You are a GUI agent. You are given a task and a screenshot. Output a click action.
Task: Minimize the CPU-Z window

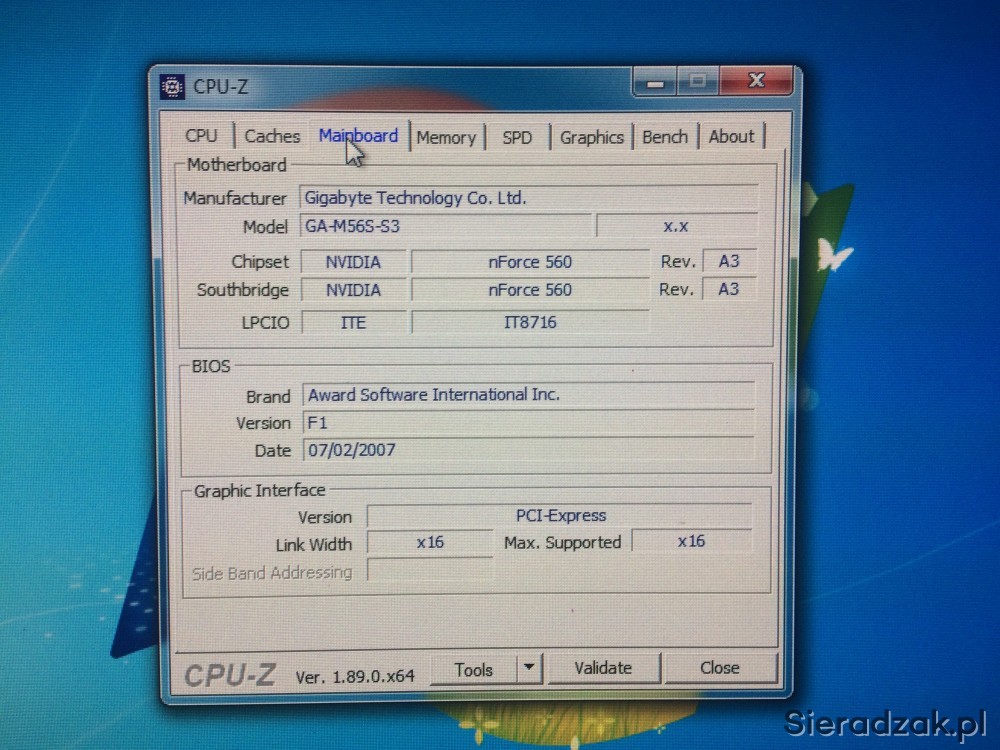point(654,82)
